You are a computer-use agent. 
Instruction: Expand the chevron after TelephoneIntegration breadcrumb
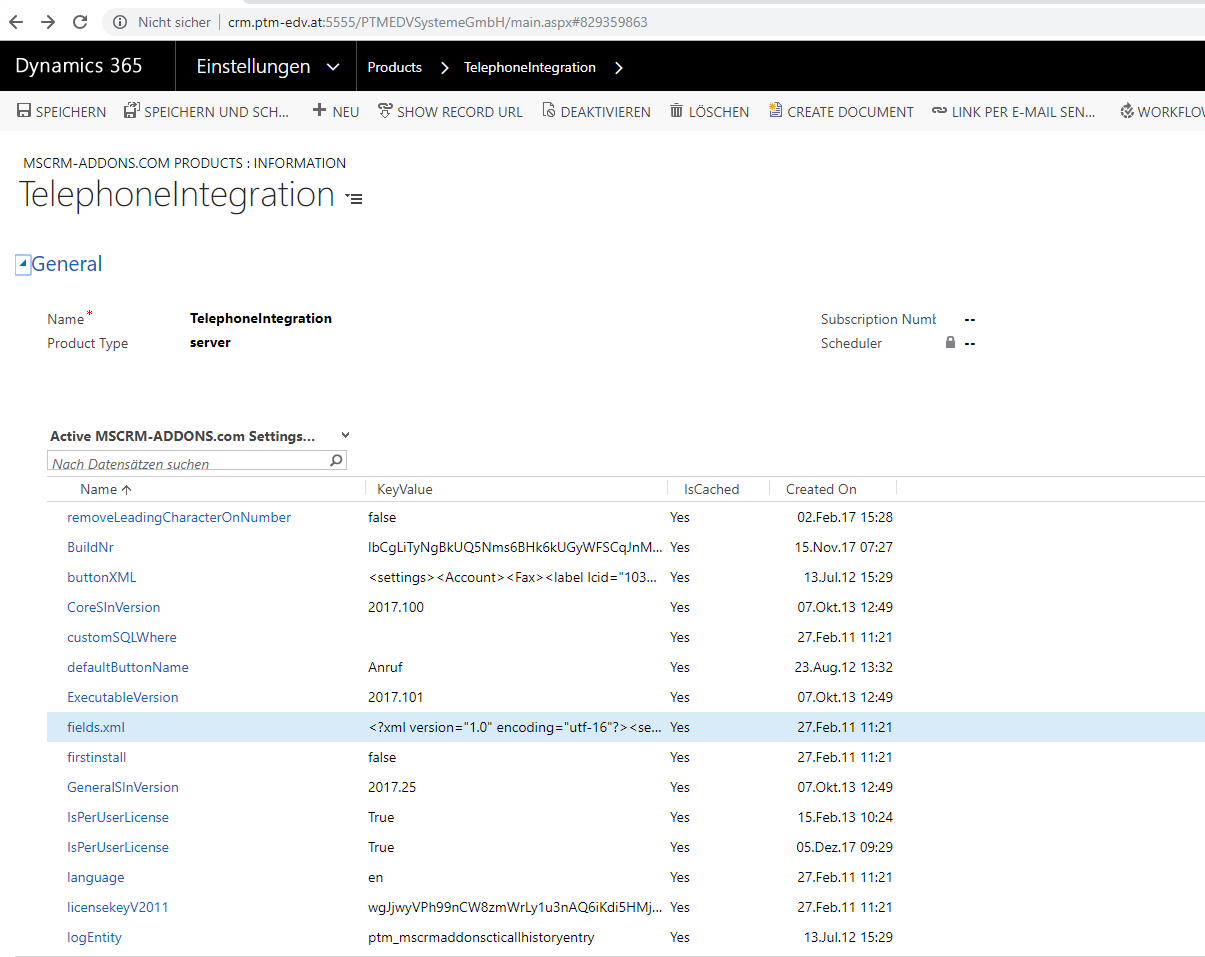(619, 68)
